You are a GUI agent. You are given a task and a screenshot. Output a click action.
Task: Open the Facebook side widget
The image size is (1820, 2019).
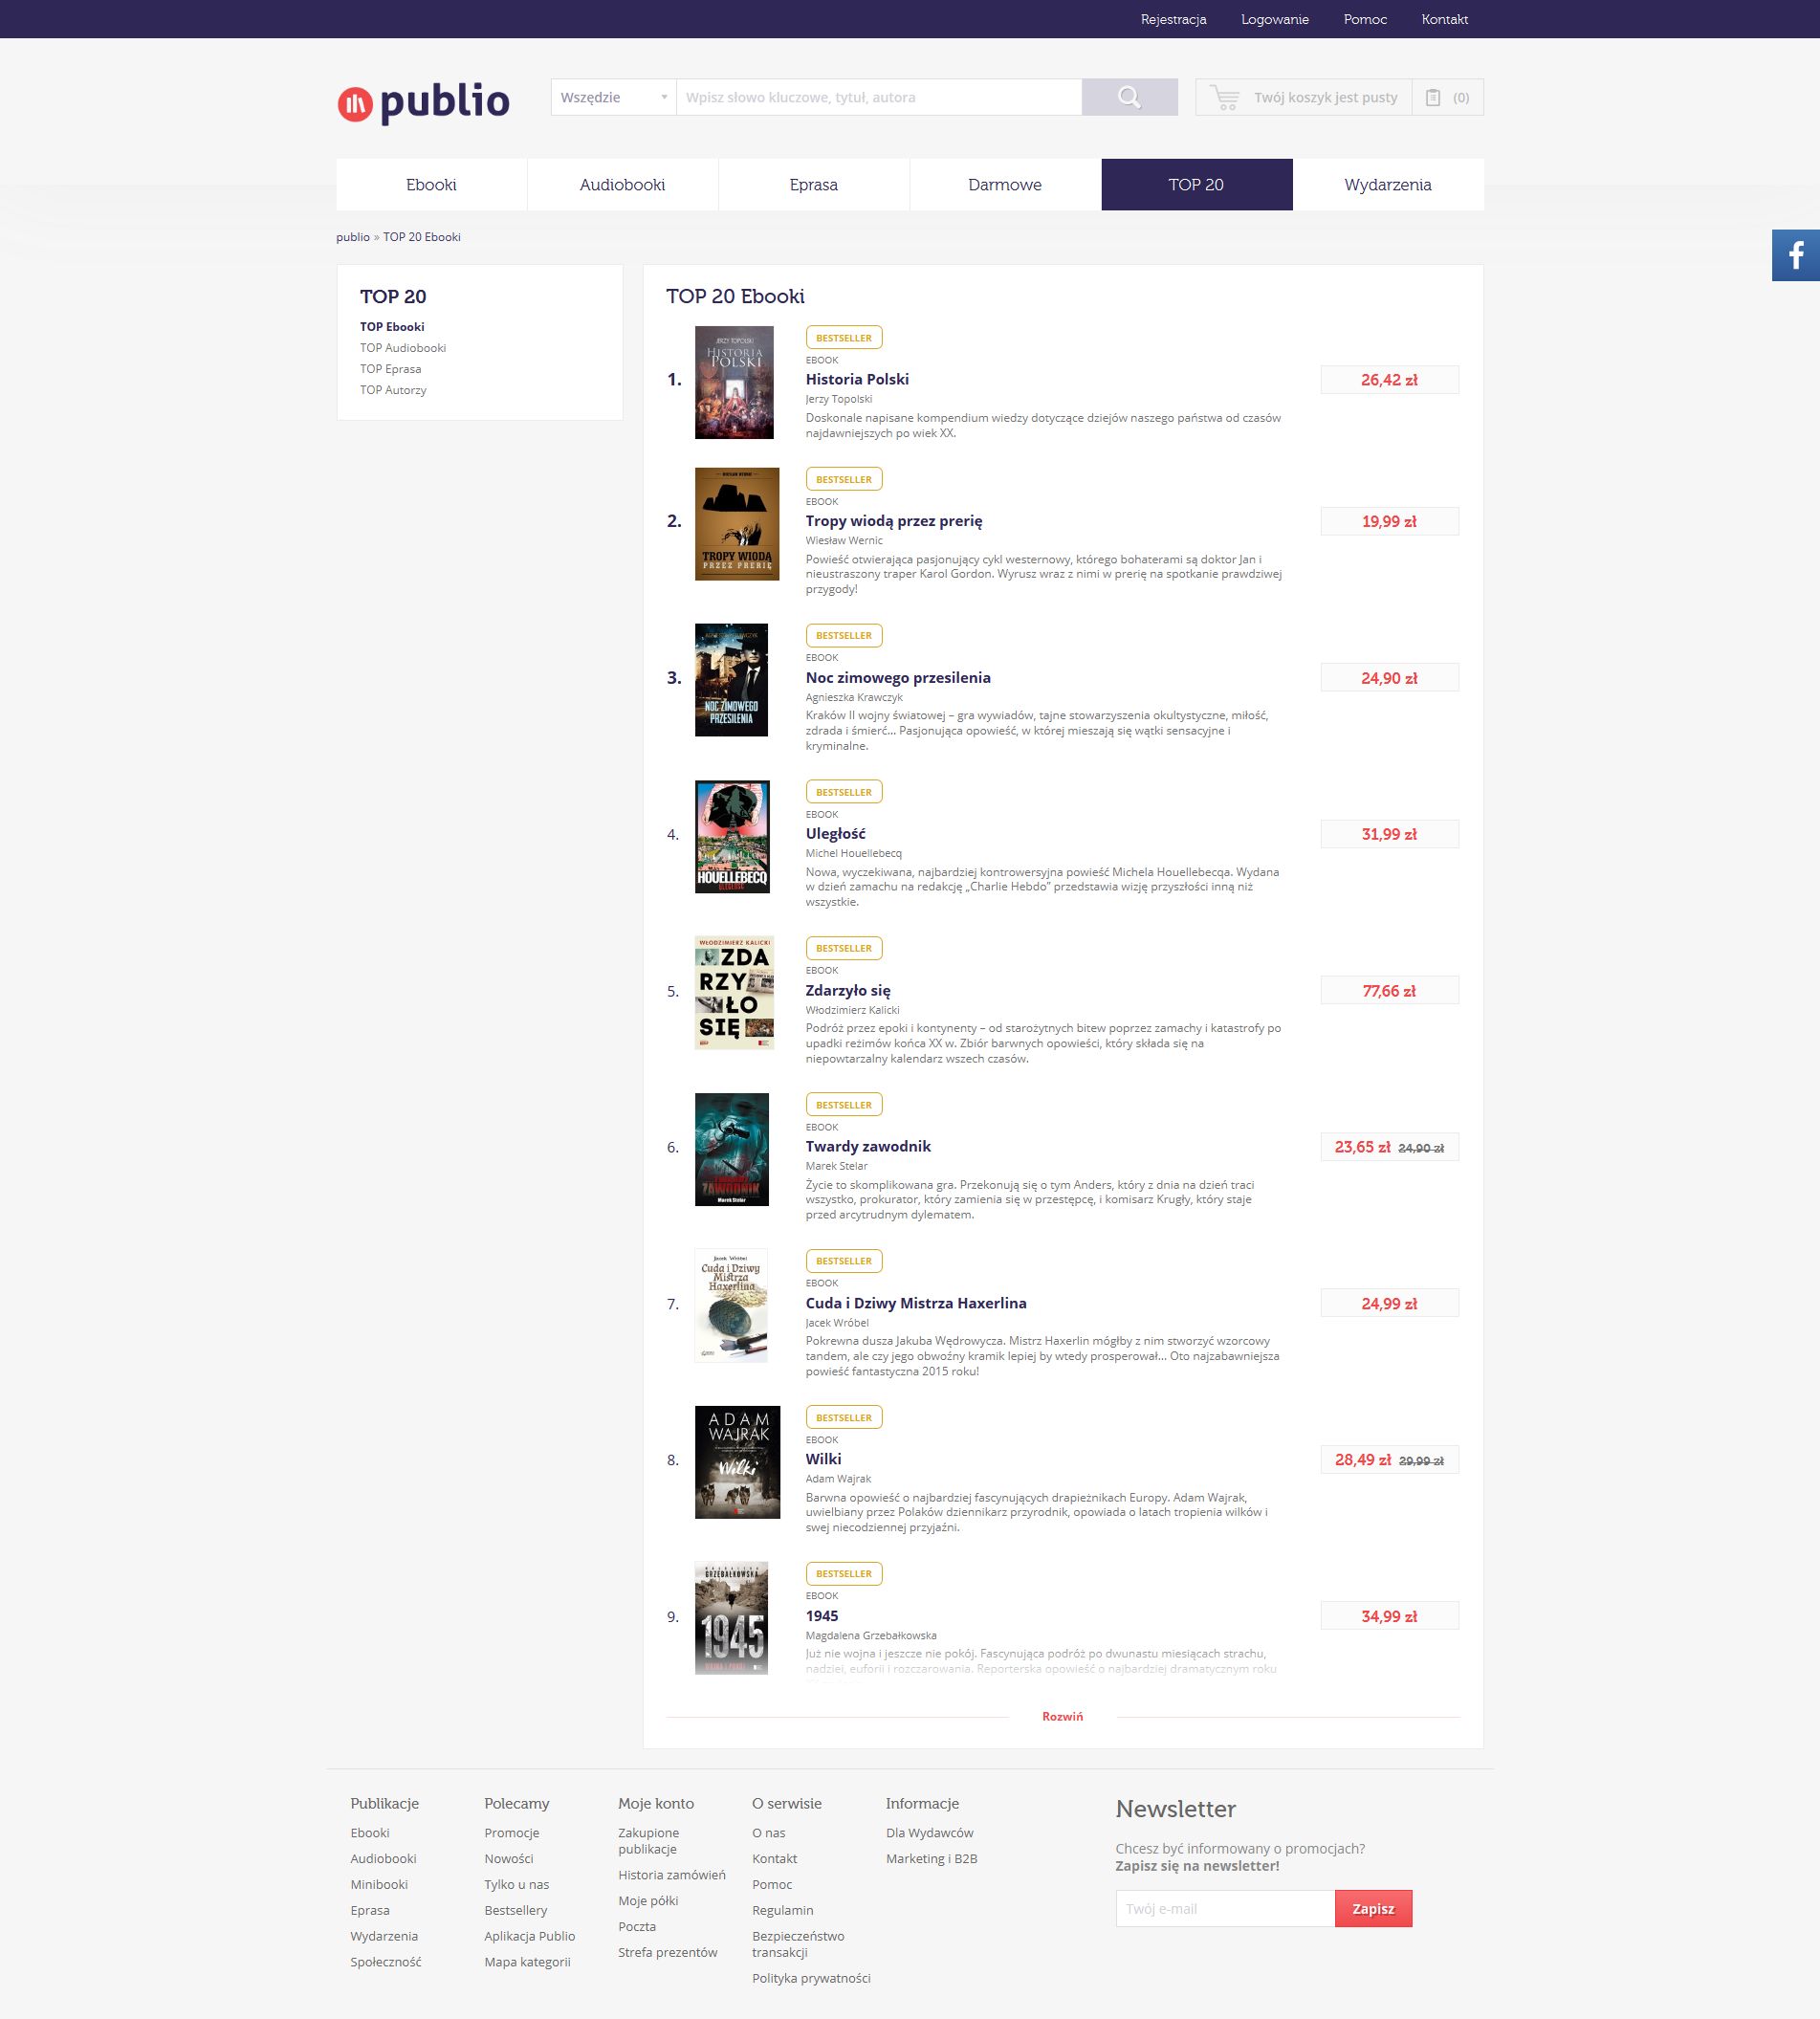pos(1795,255)
